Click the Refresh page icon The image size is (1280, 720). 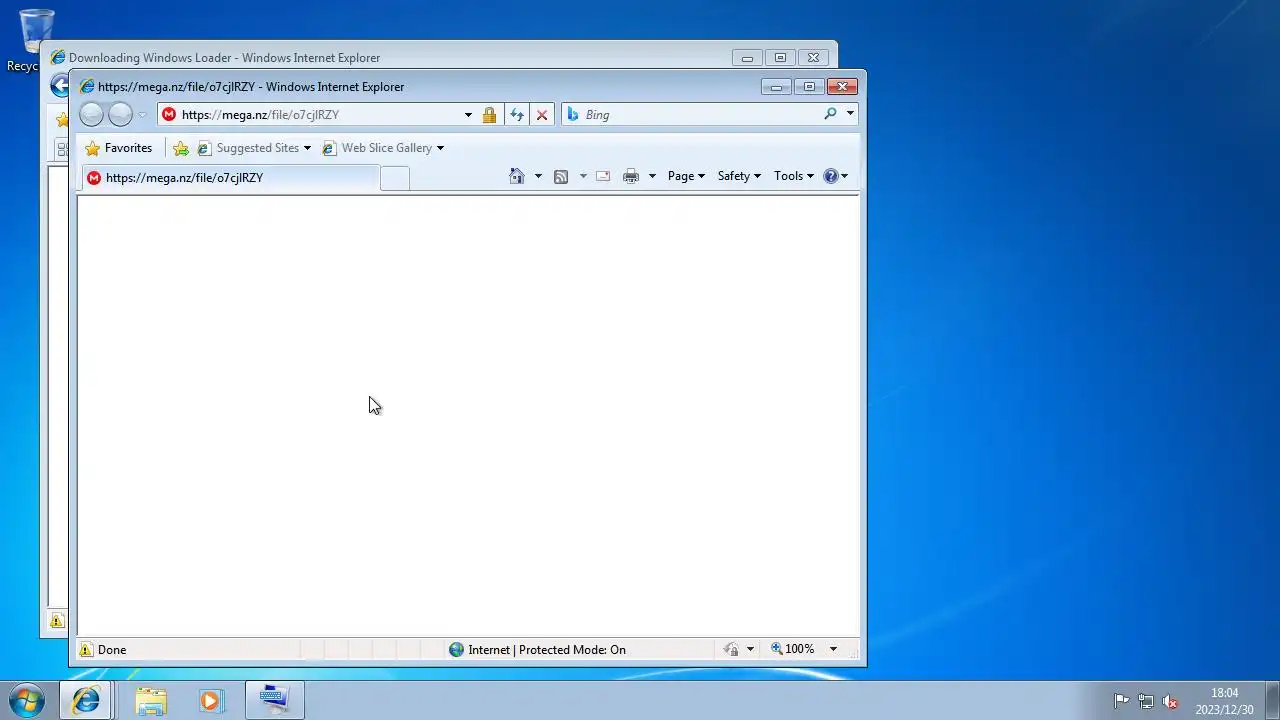(517, 115)
